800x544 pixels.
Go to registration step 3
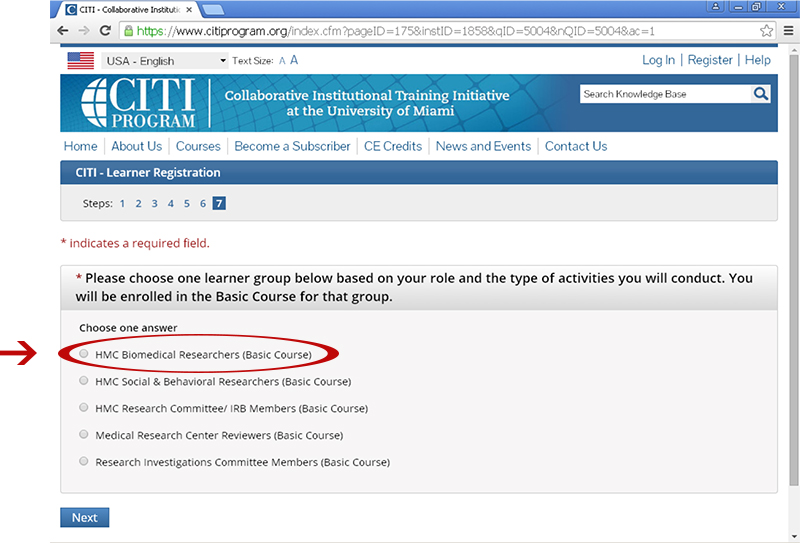[x=155, y=204]
